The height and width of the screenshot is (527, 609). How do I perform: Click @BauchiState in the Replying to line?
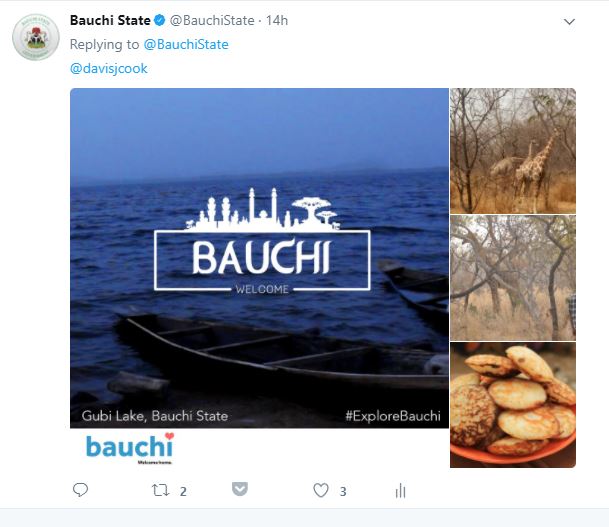coord(186,44)
